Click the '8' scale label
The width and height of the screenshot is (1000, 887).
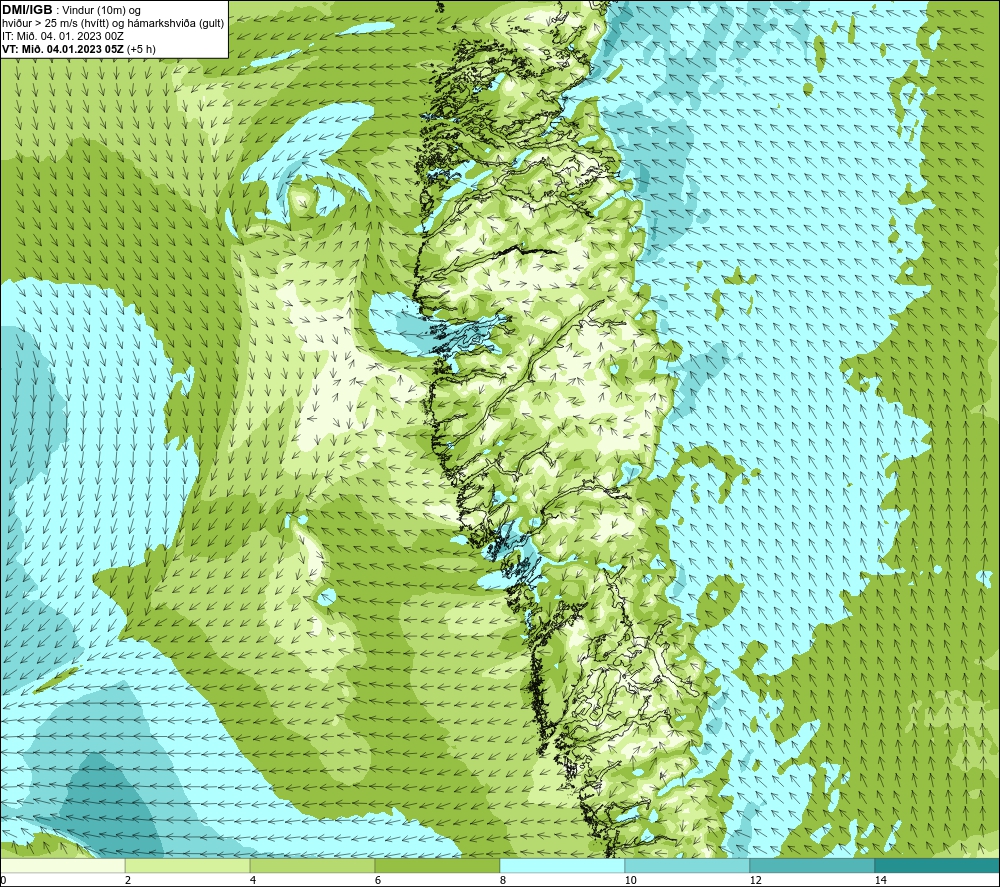[503, 880]
